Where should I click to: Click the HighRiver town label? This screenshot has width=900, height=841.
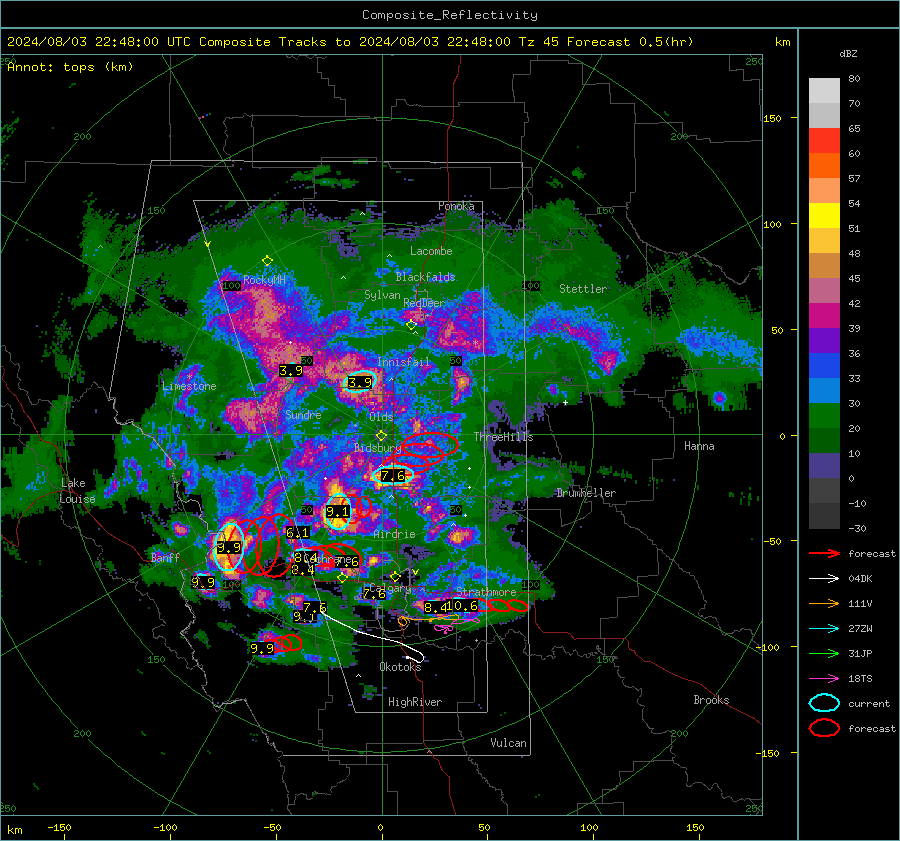[415, 702]
